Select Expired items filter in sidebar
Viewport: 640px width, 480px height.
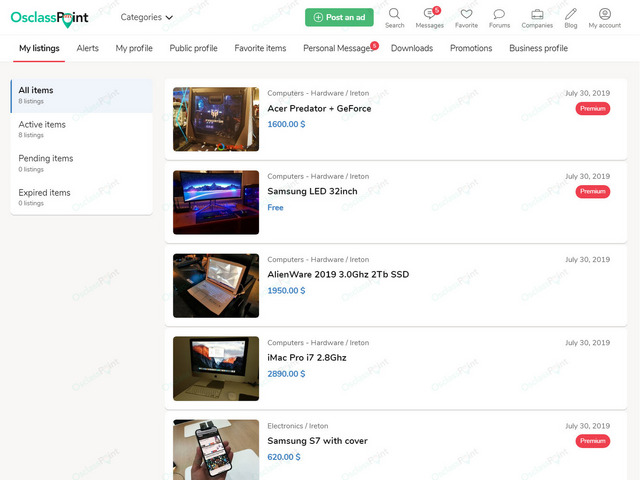pyautogui.click(x=82, y=197)
